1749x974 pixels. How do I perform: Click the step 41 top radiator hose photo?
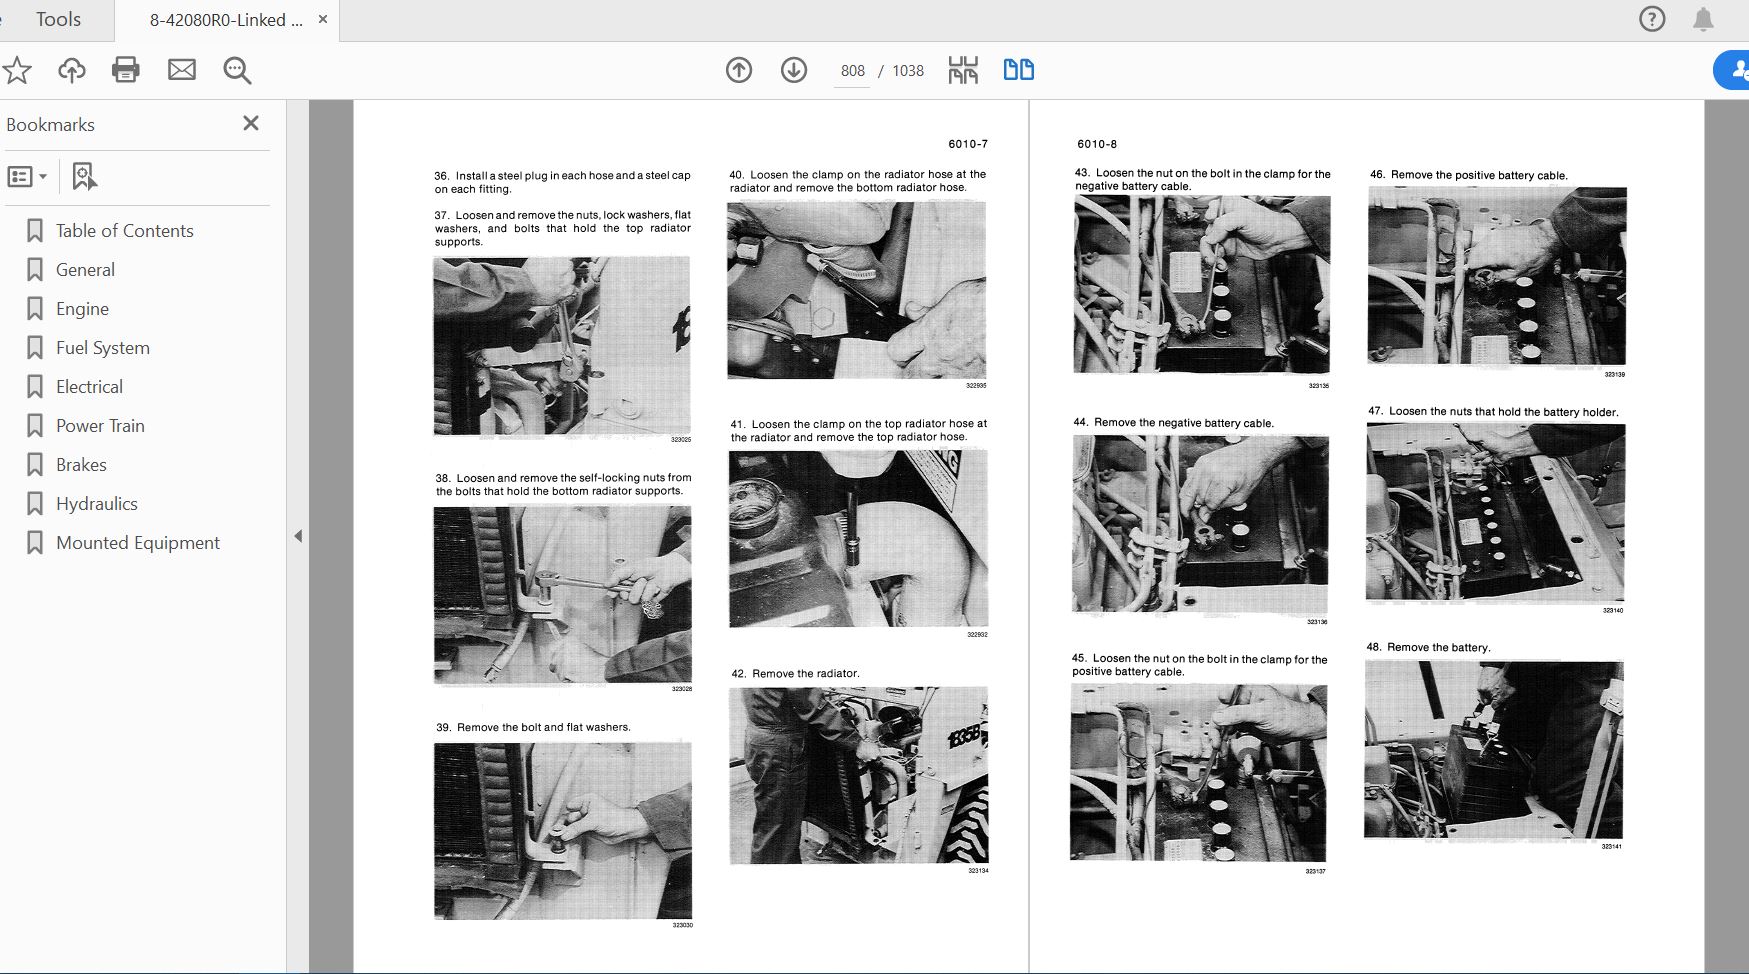tap(858, 539)
